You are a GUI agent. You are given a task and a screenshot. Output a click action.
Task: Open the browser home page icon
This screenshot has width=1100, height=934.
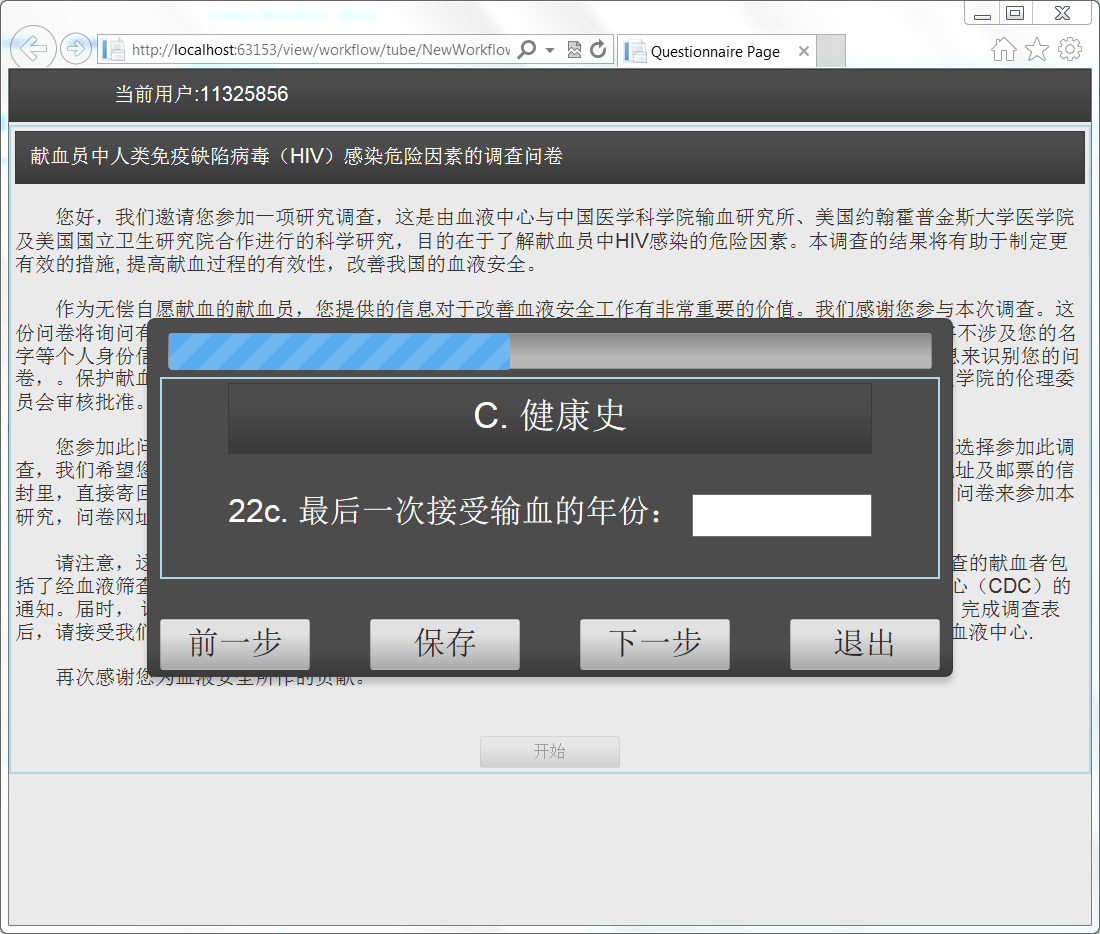(1003, 49)
